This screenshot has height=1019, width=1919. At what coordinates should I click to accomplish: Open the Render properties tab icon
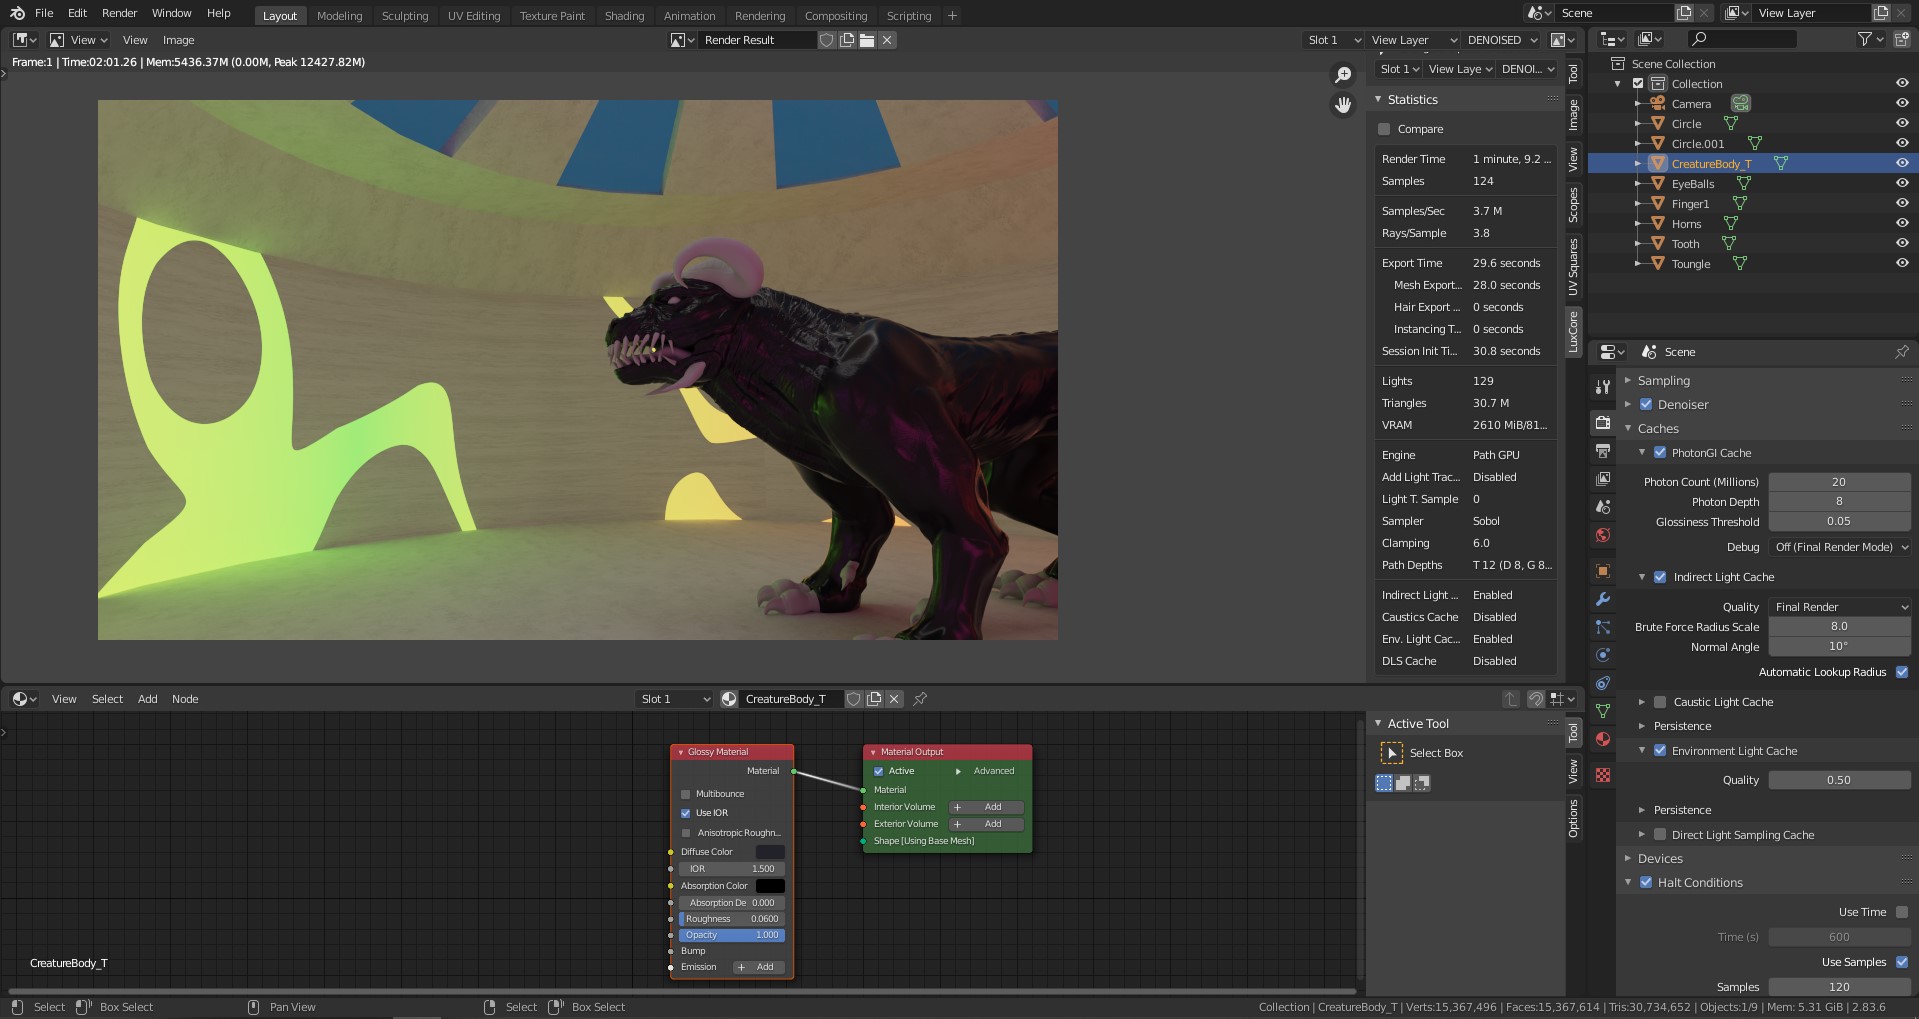[1603, 423]
